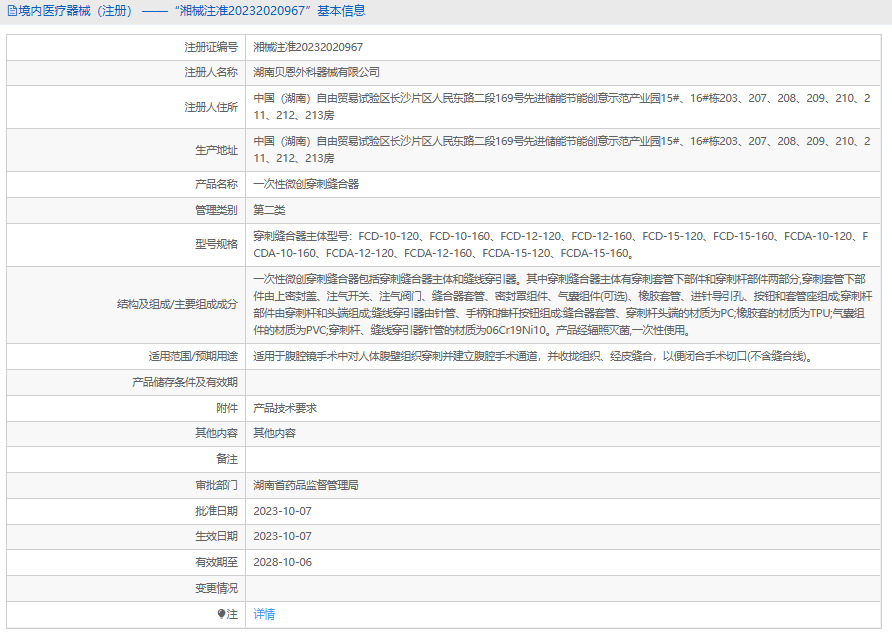Viewport: 892px width, 633px height.
Task: Click the 结构及组成/主要组成成分 label
Action: [x=177, y=304]
